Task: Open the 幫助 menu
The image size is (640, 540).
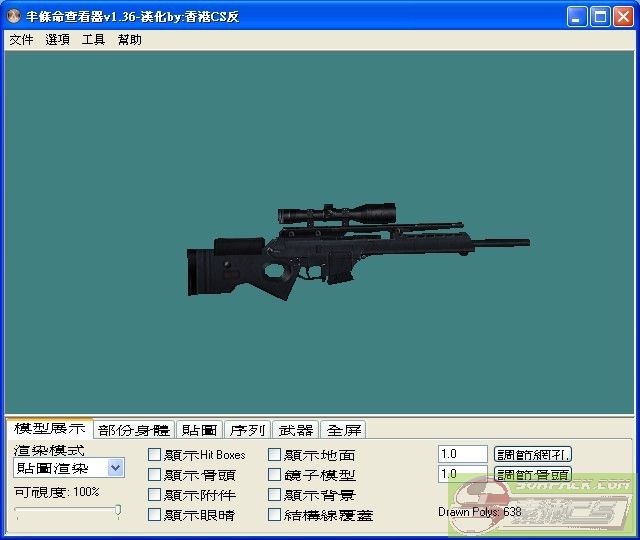Action: pos(129,40)
